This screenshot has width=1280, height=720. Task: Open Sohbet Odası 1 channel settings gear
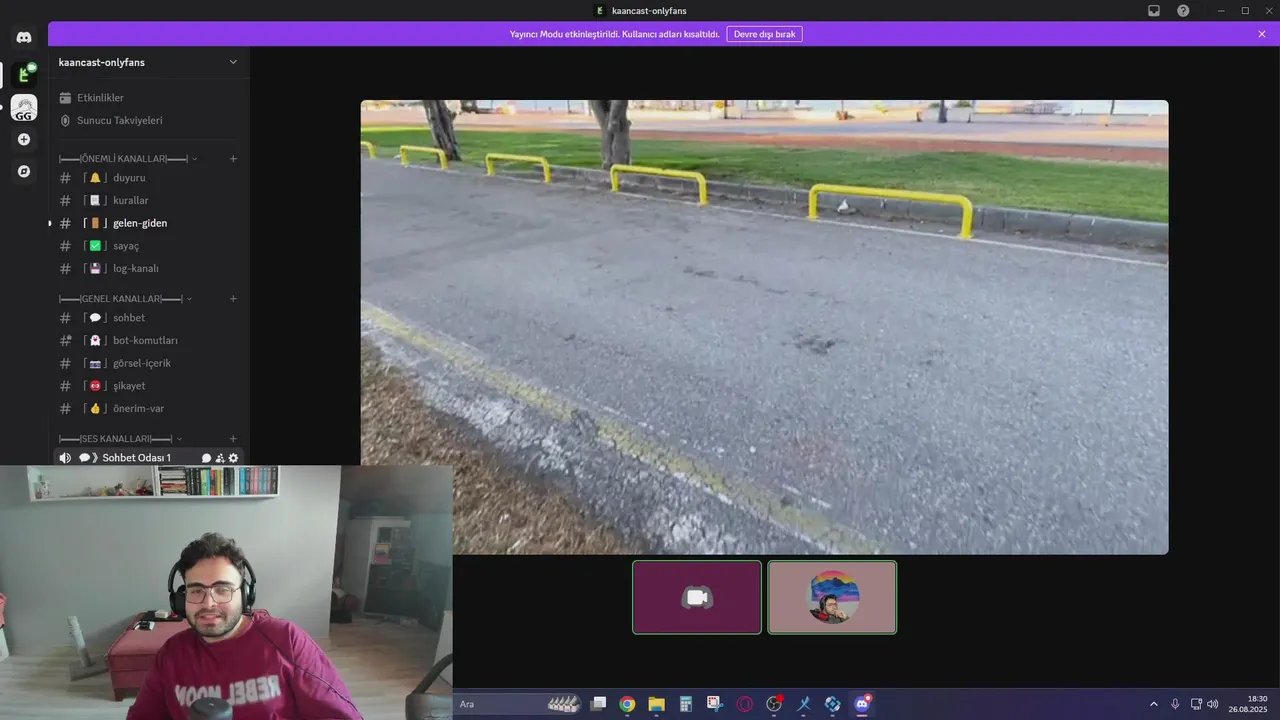(234, 458)
